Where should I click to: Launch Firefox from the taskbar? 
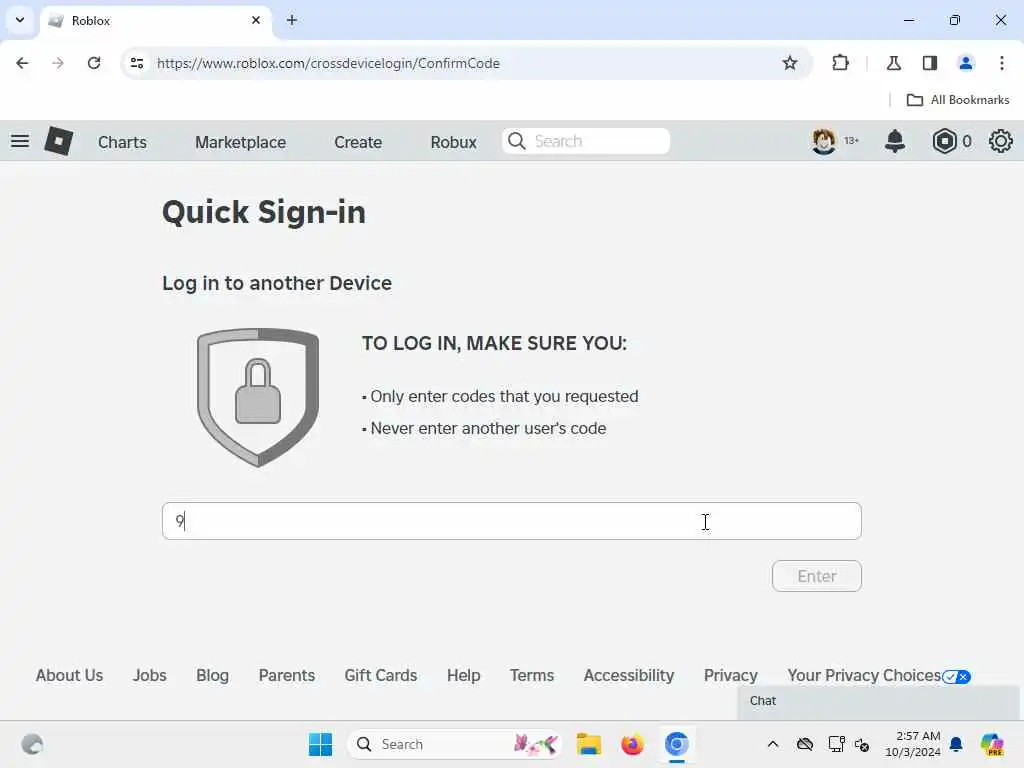(x=632, y=744)
